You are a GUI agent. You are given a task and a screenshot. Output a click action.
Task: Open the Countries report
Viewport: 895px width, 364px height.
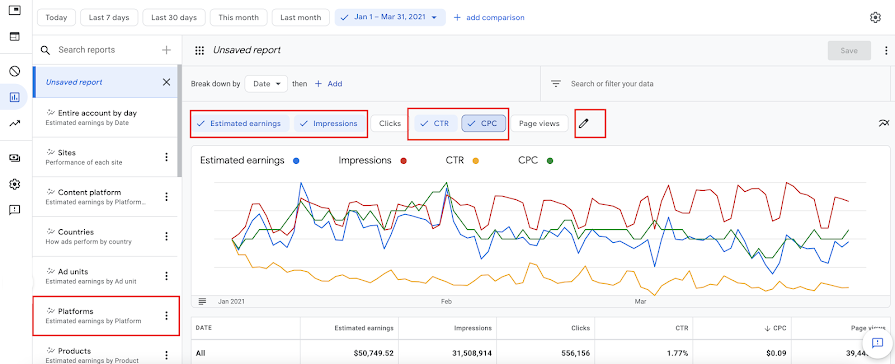click(106, 236)
